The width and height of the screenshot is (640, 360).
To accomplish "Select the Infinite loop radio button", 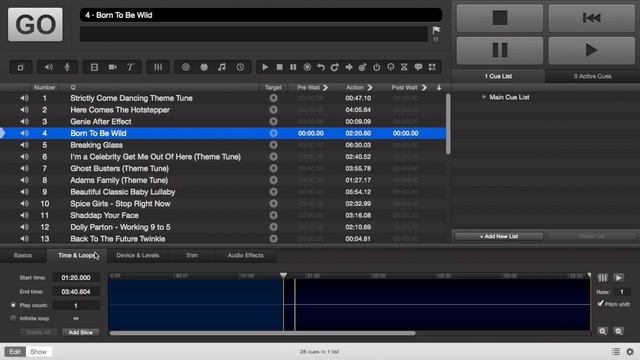I will coord(13,318).
